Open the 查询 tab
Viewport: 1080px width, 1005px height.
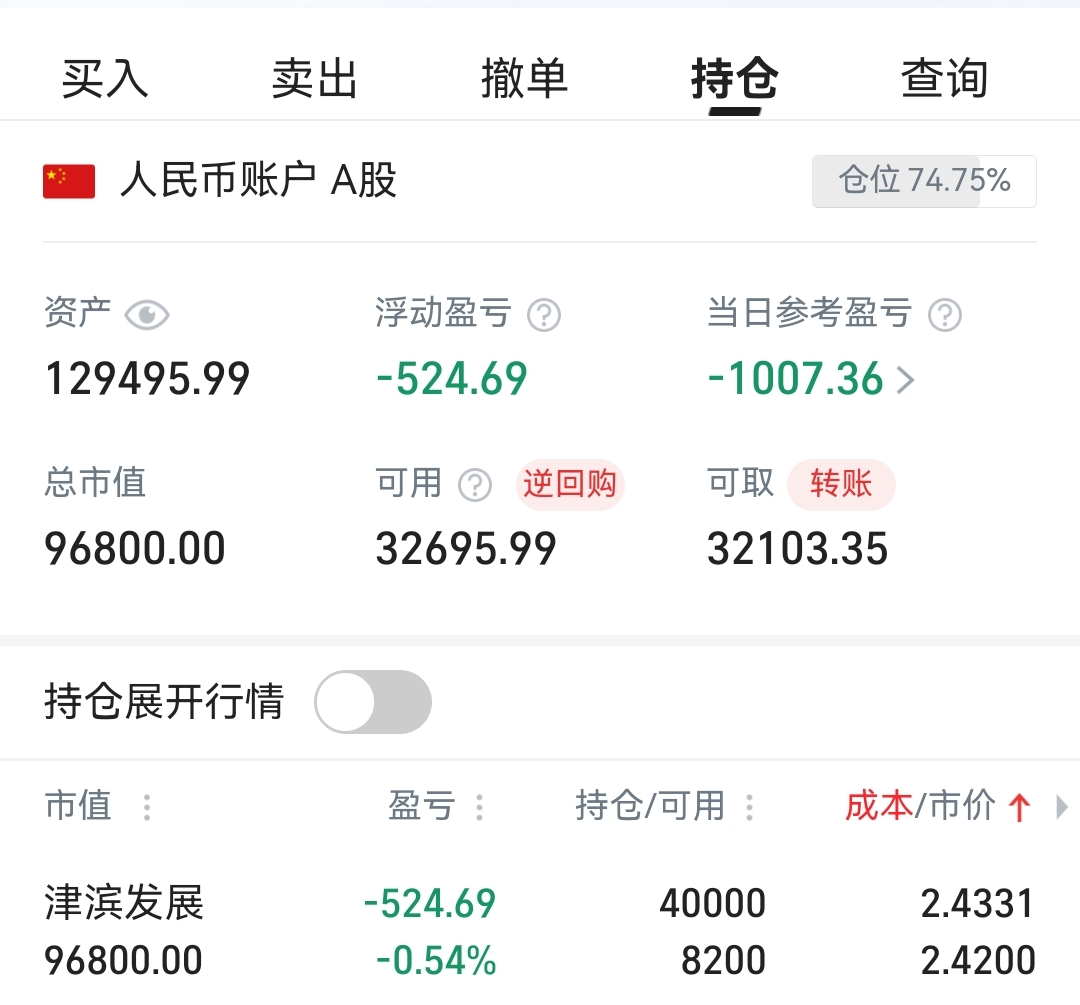coord(945,79)
